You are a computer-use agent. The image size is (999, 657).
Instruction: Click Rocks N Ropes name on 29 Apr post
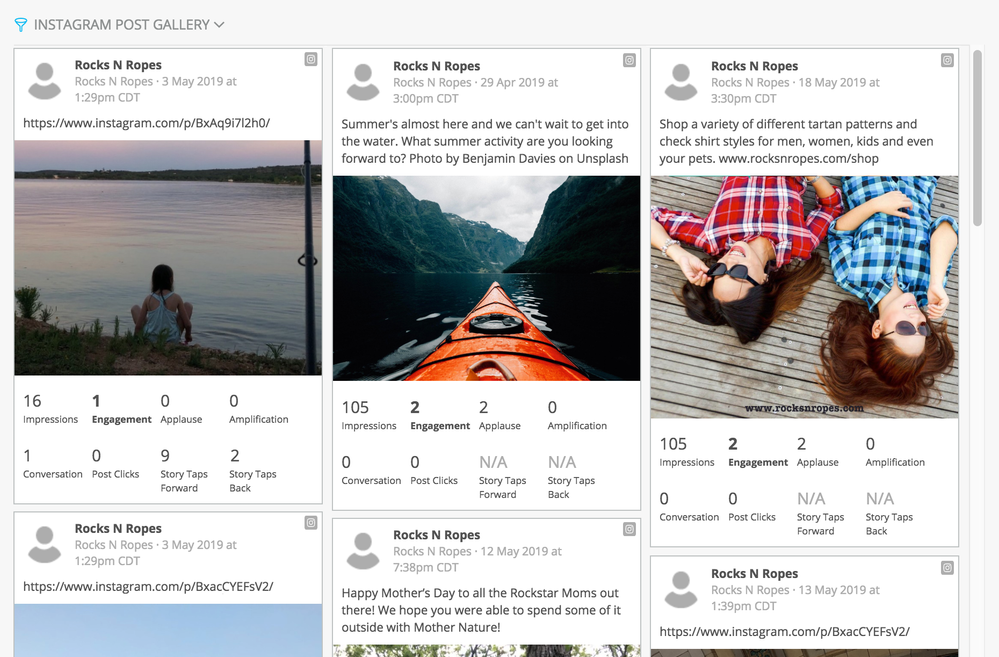point(436,66)
